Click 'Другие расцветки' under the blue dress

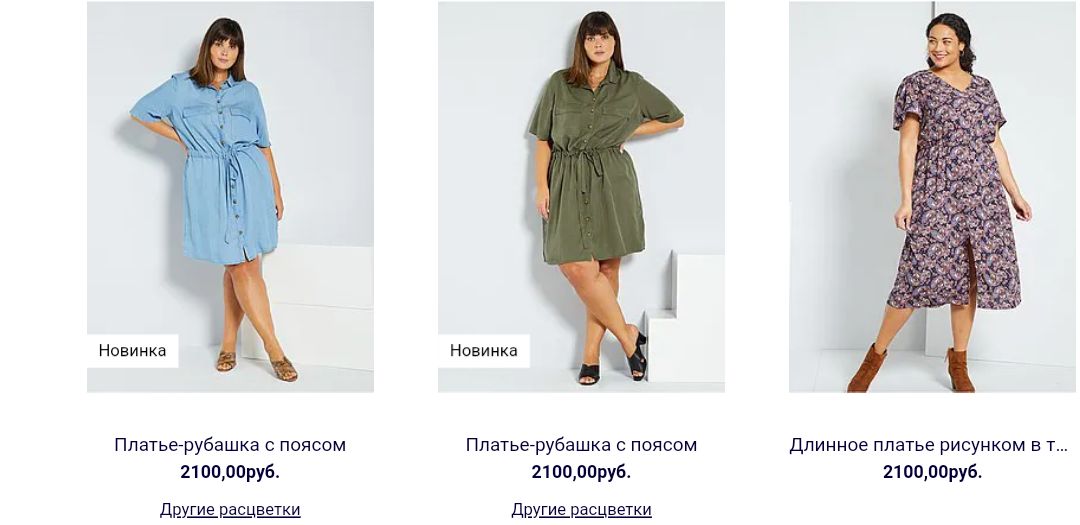point(230,510)
